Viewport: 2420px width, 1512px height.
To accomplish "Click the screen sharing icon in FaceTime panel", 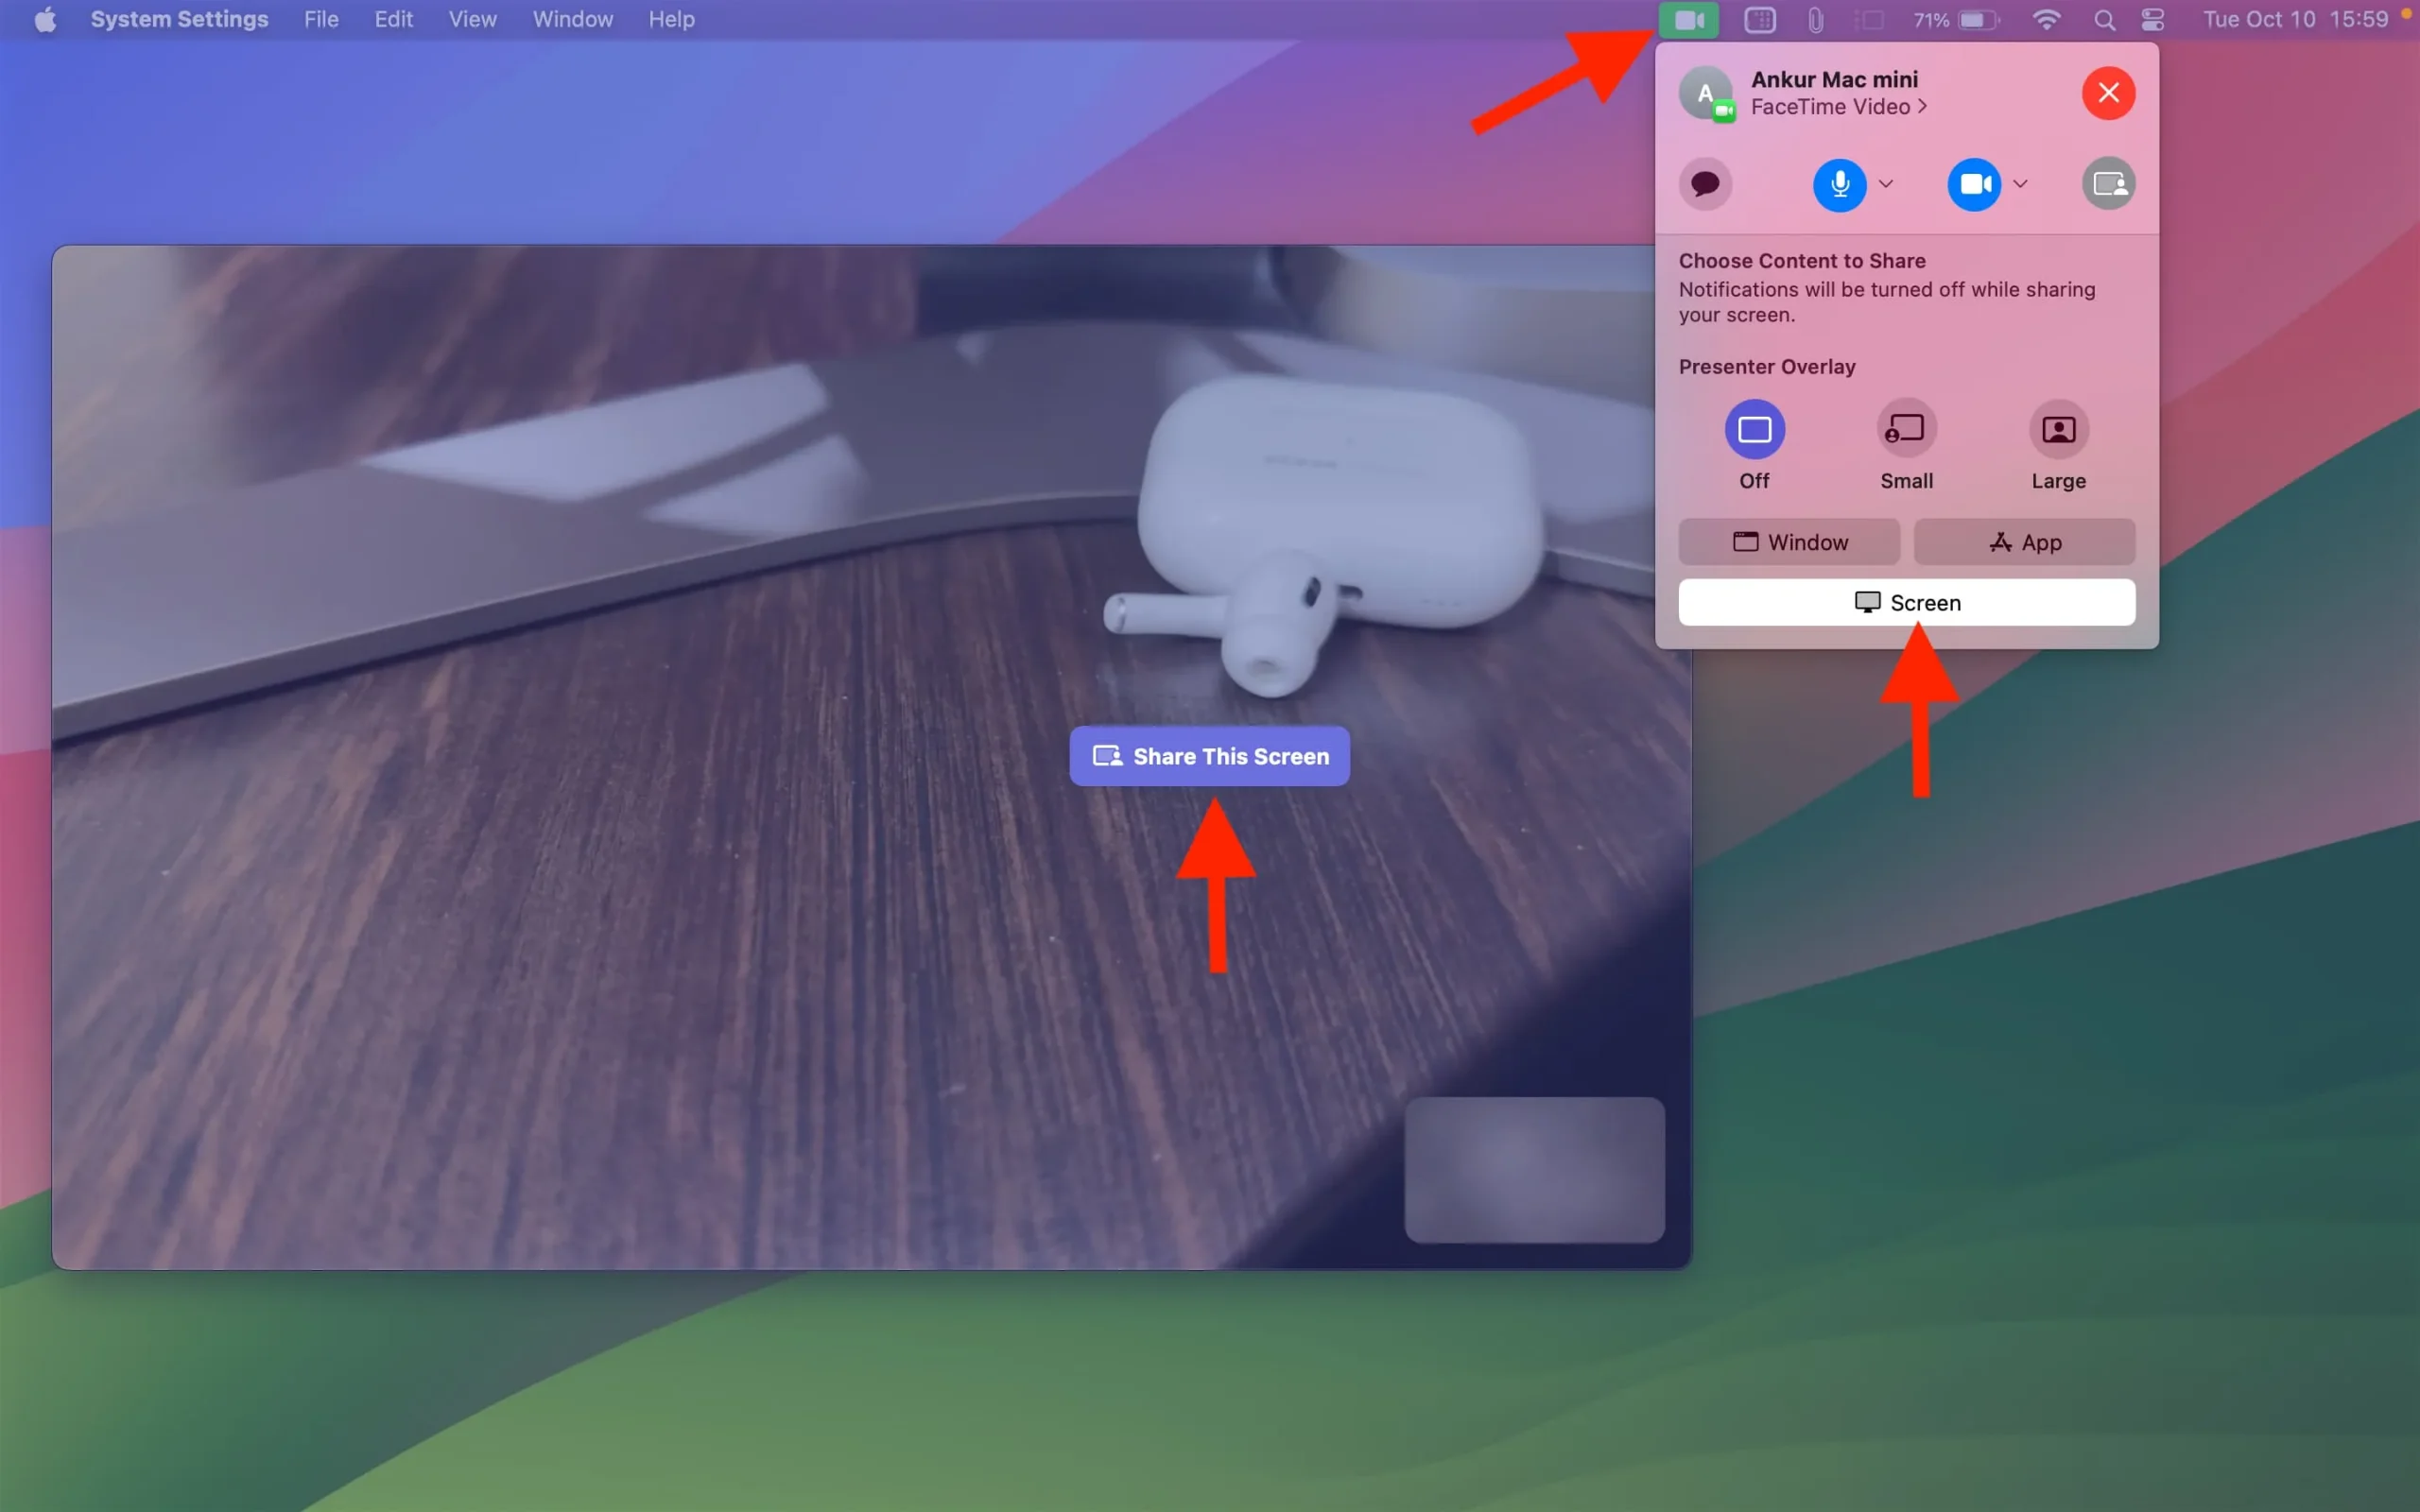I will pos(2108,183).
